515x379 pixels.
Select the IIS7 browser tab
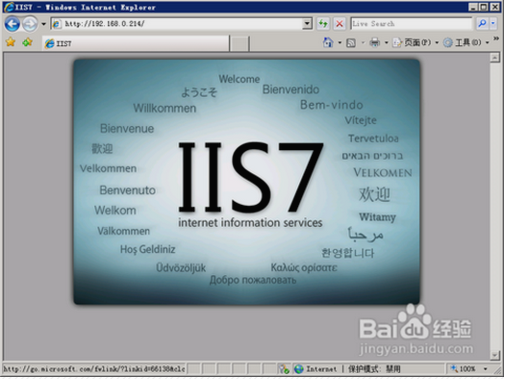point(136,43)
